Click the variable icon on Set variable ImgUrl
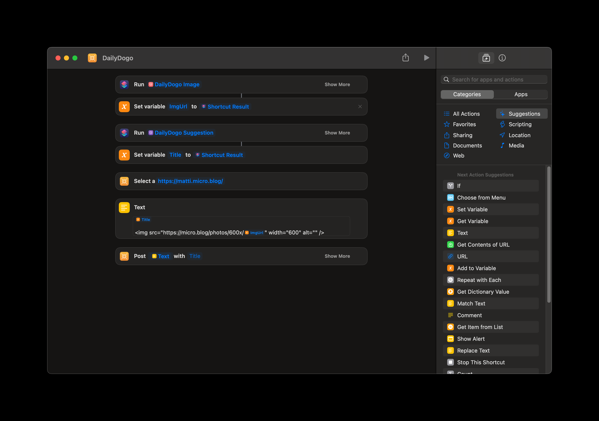The image size is (599, 421). 124,107
